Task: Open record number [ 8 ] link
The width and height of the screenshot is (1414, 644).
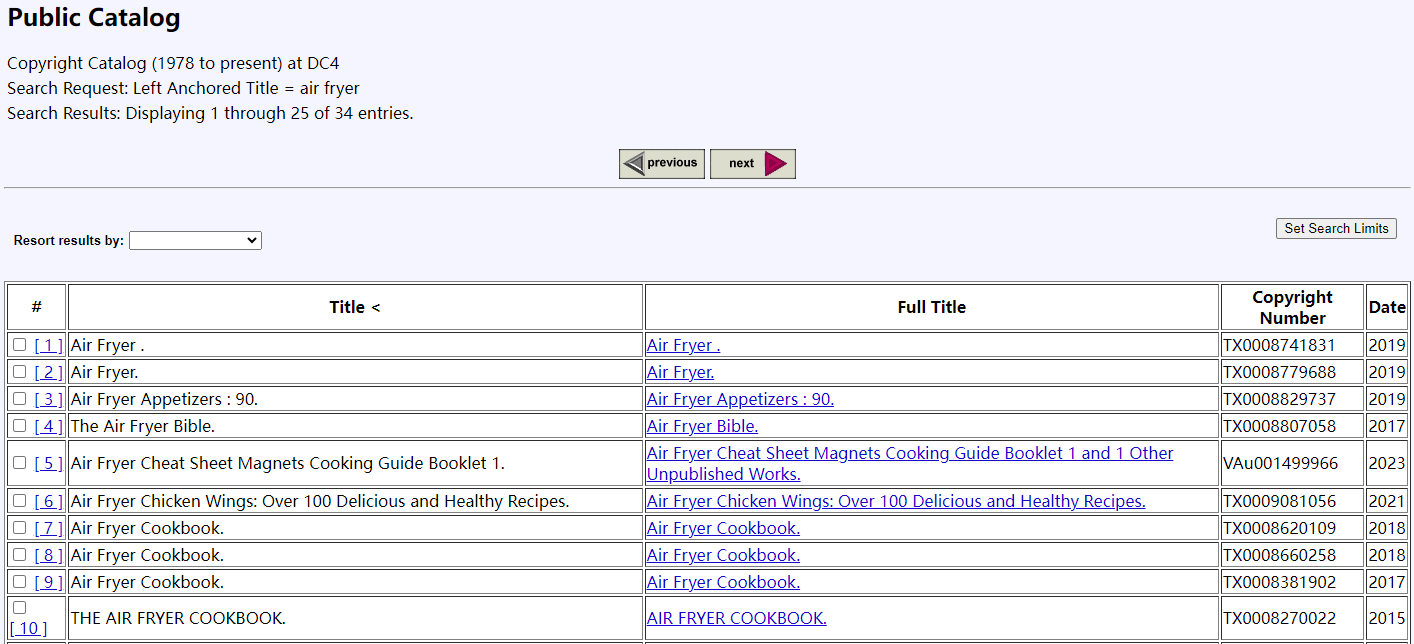Action: coord(48,555)
